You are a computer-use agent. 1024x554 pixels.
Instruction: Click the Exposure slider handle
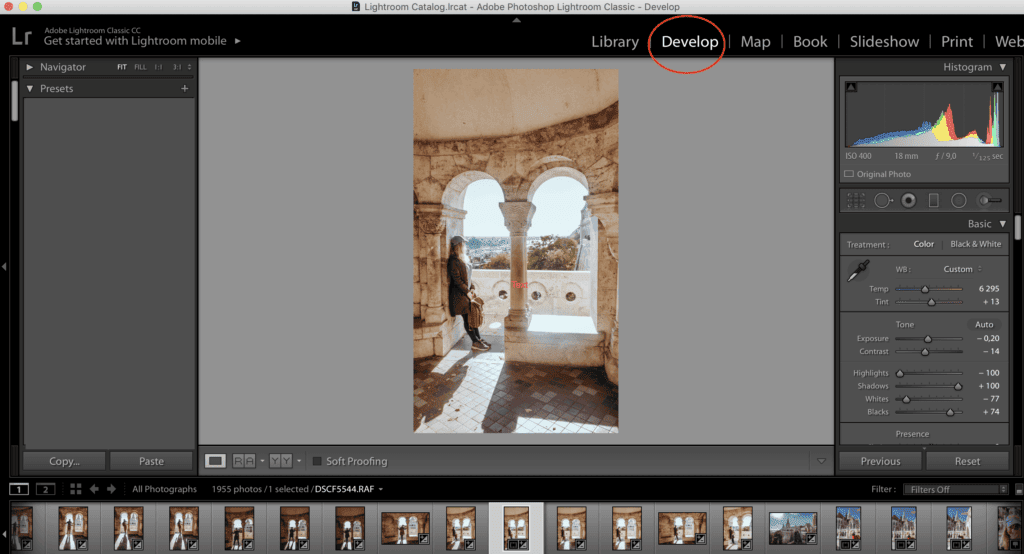928,339
